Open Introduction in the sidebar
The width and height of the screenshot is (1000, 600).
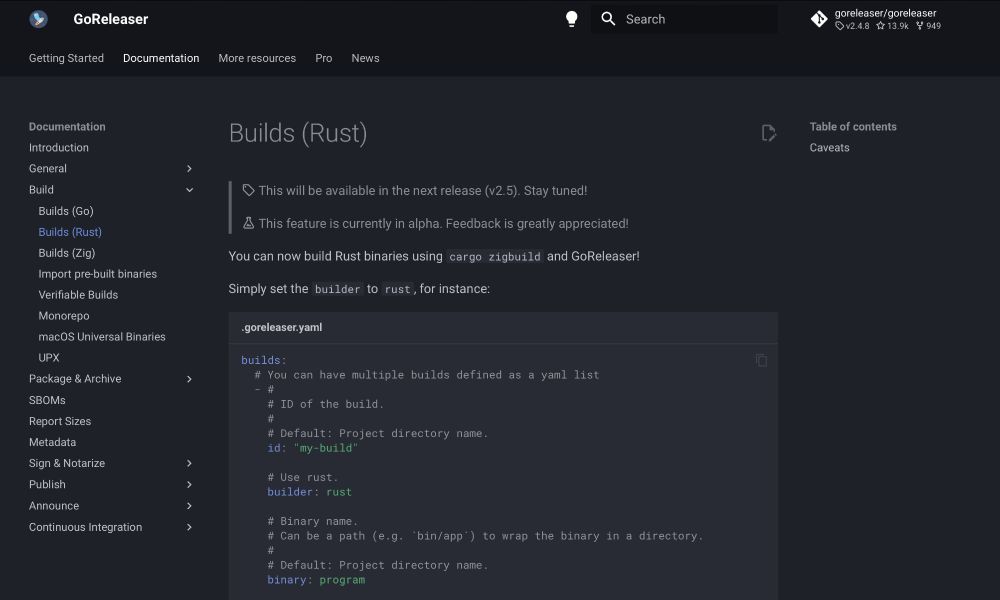click(59, 147)
